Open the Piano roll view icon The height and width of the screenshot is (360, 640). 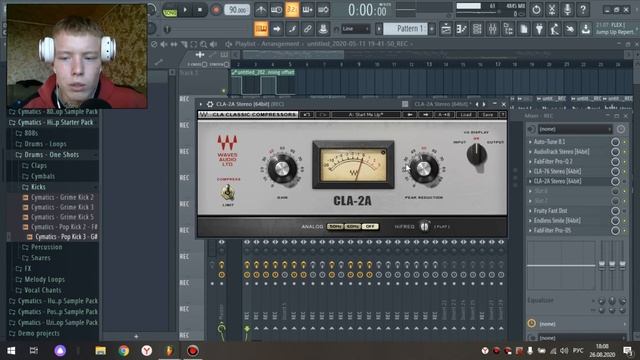click(462, 29)
